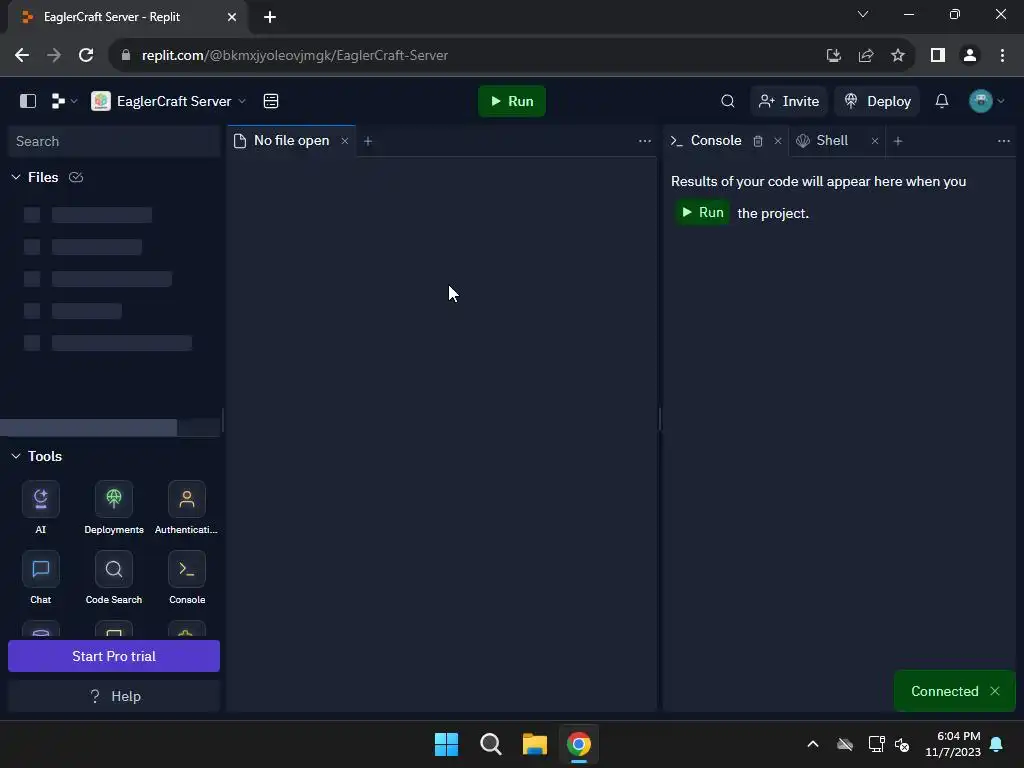This screenshot has height=768, width=1024.
Task: Select the EaglerCraft Server browser tab
Action: (128, 17)
